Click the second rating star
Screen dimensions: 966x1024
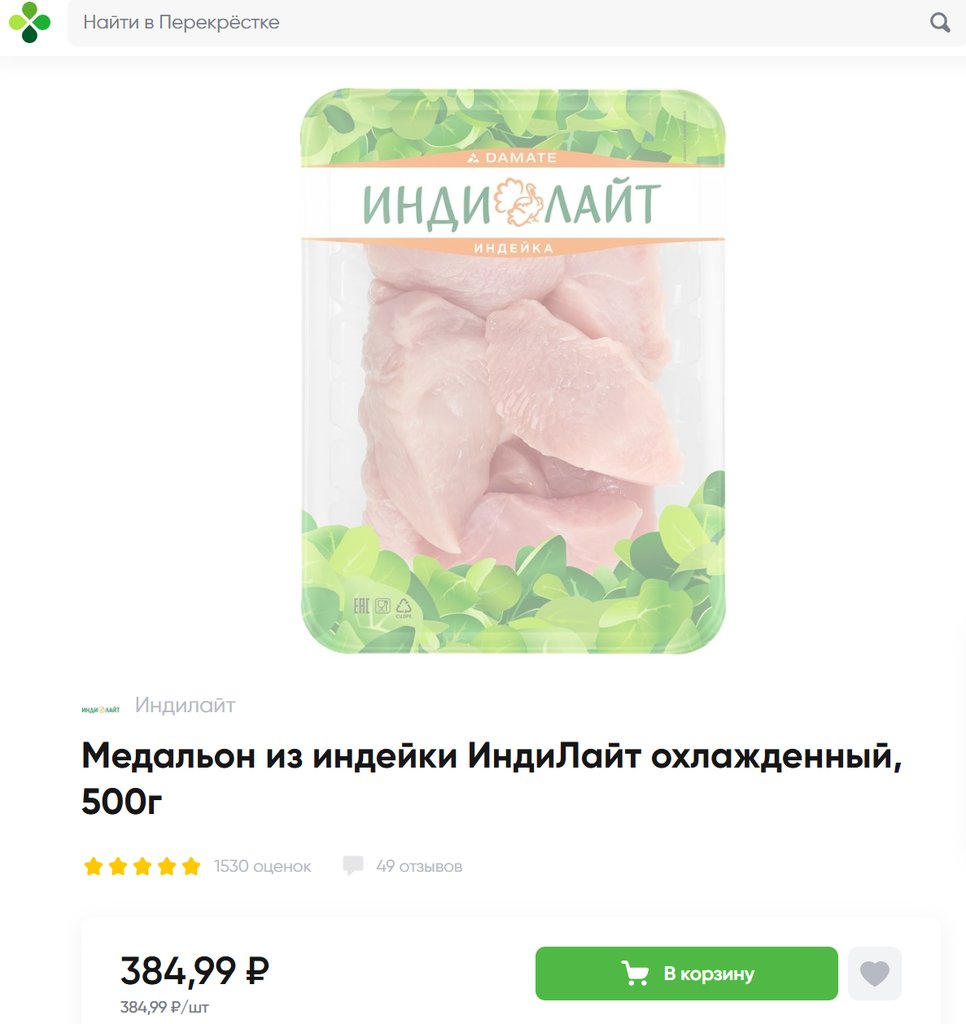click(118, 867)
